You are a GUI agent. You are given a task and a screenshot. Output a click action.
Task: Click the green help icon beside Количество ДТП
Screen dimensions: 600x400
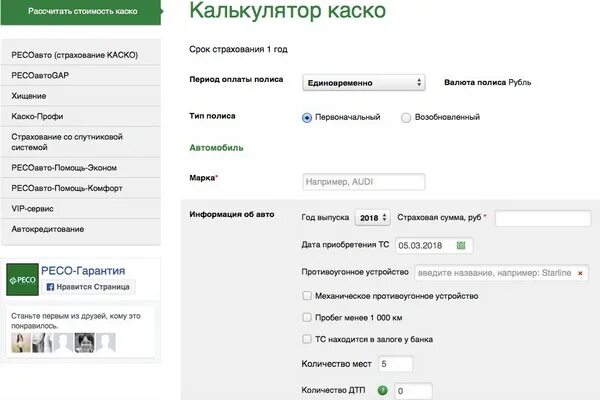382,390
